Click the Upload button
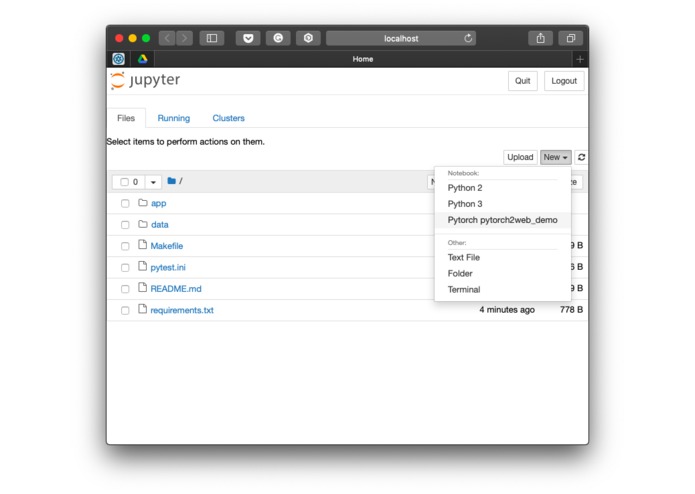Viewport: 695px width, 494px height. point(520,157)
